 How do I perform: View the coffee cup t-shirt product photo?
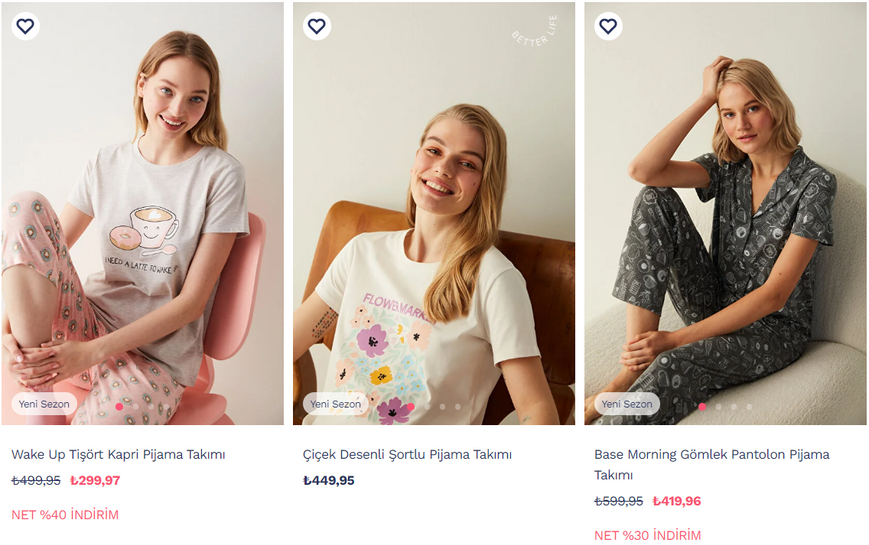pos(142,213)
